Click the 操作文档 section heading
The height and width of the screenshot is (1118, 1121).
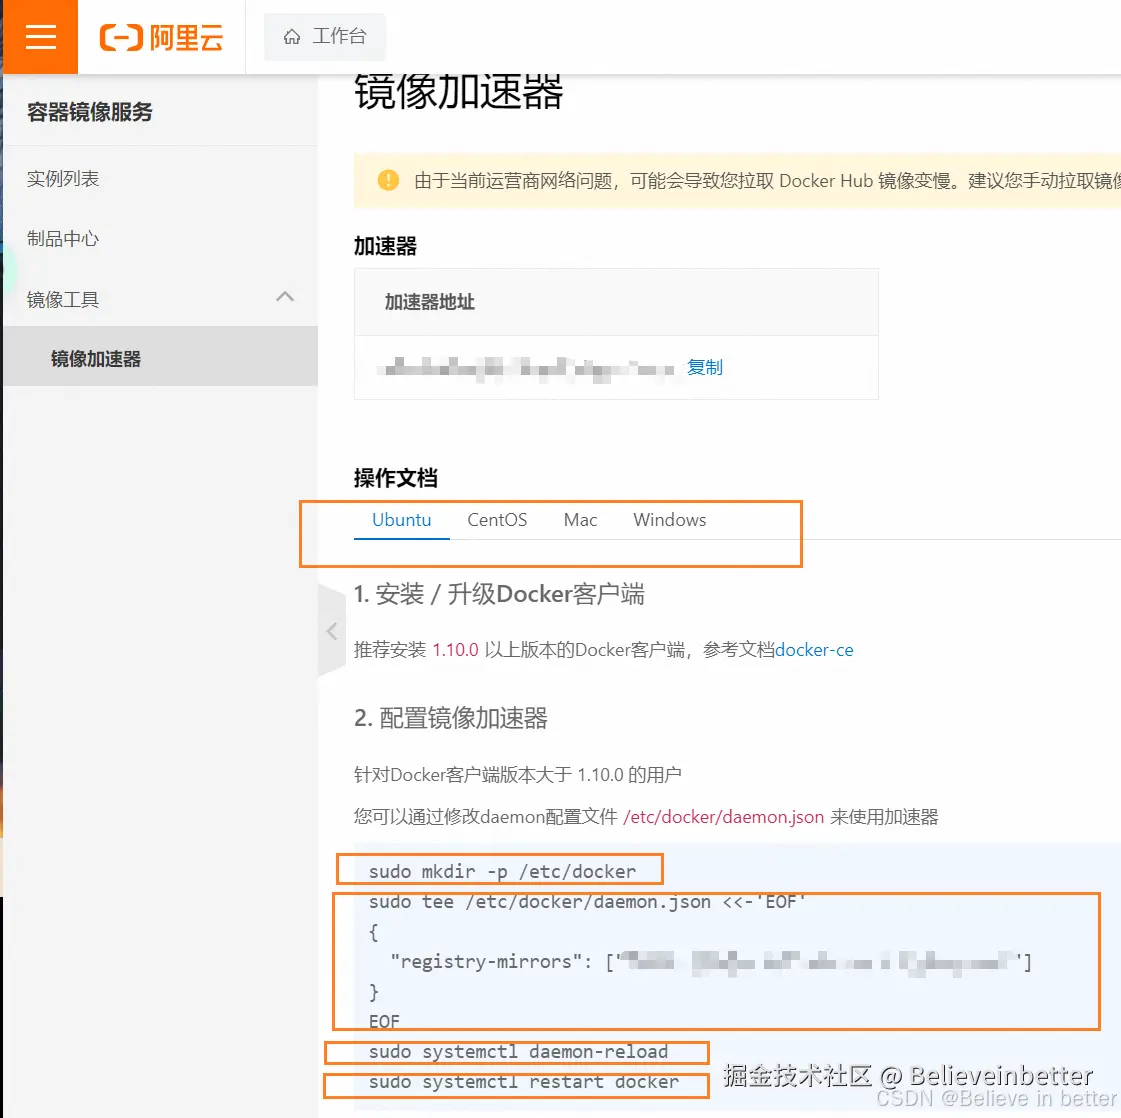pos(395,478)
